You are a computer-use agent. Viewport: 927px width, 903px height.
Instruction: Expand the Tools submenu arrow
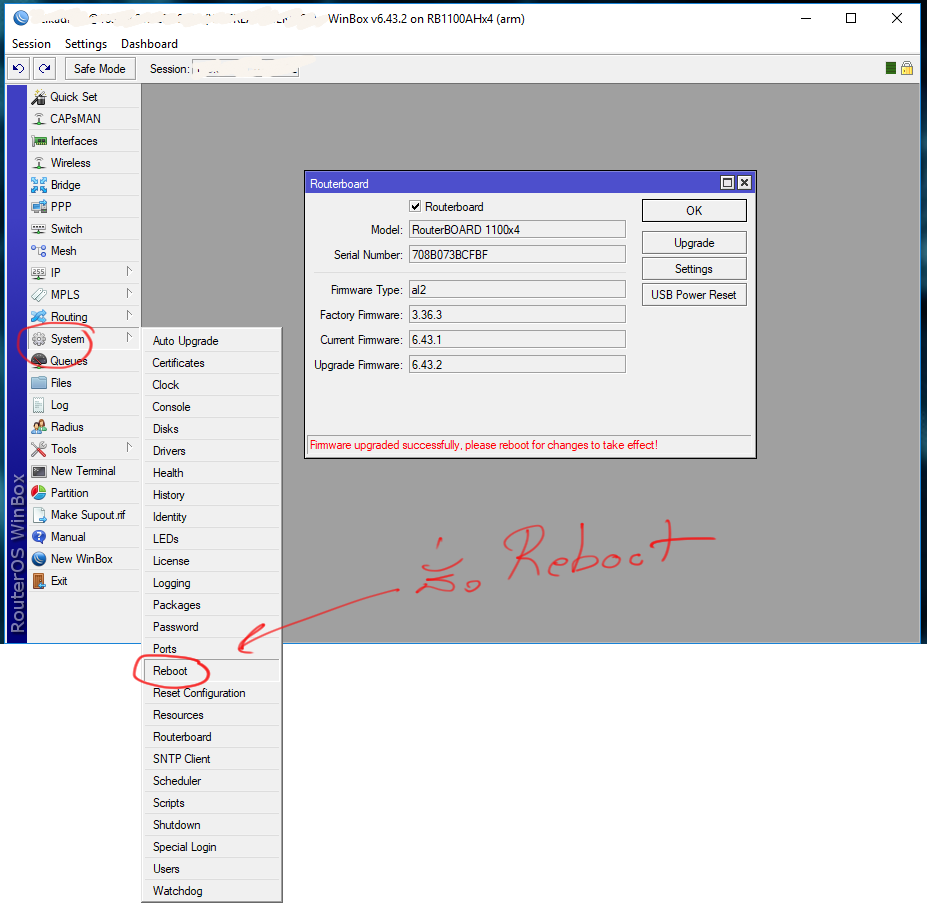[129, 447]
